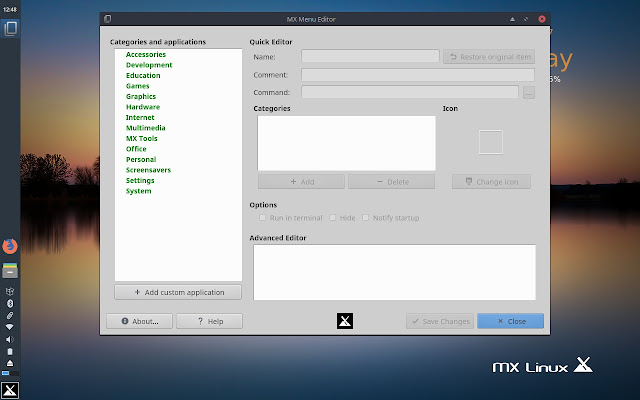Select the Graphics category
This screenshot has width=640, height=400.
pos(141,96)
